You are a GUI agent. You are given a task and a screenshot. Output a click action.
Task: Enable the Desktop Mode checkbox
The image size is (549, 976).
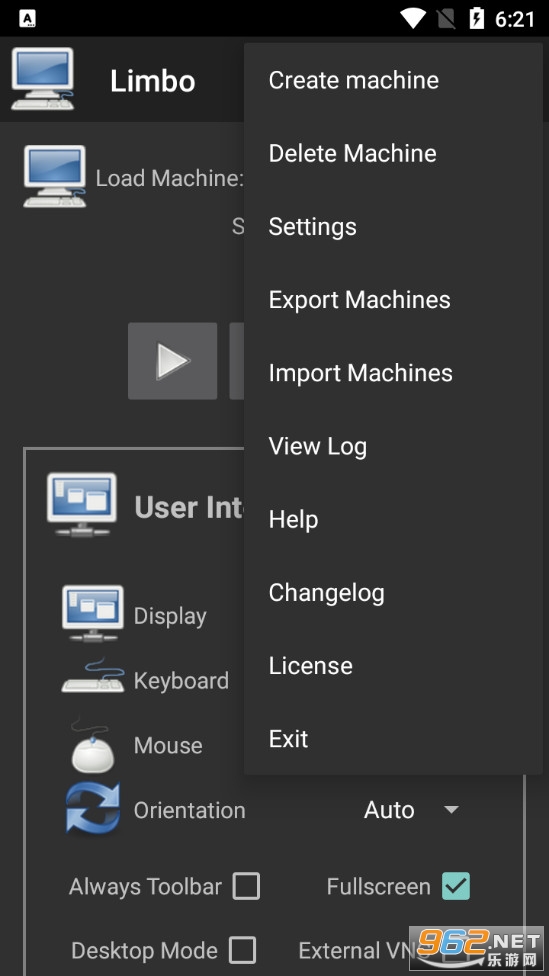242,950
